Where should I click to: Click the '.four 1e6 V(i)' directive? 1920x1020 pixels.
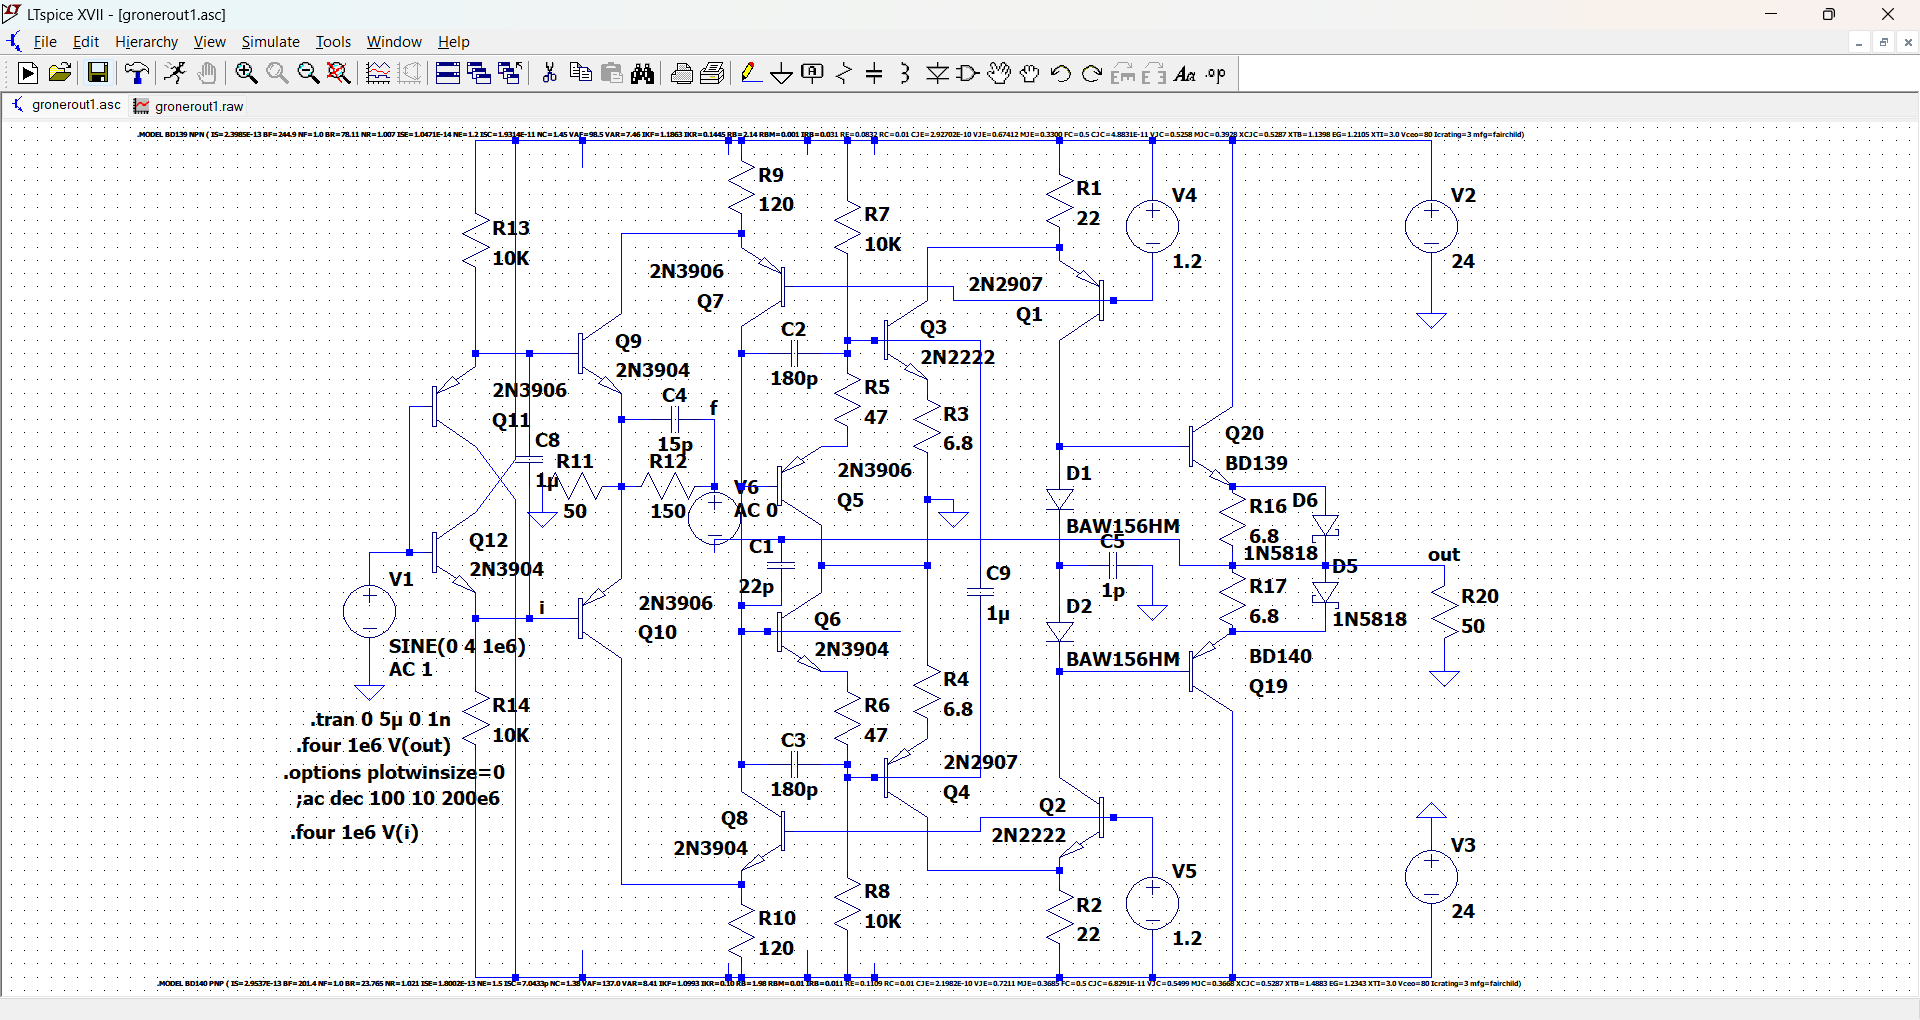(354, 832)
